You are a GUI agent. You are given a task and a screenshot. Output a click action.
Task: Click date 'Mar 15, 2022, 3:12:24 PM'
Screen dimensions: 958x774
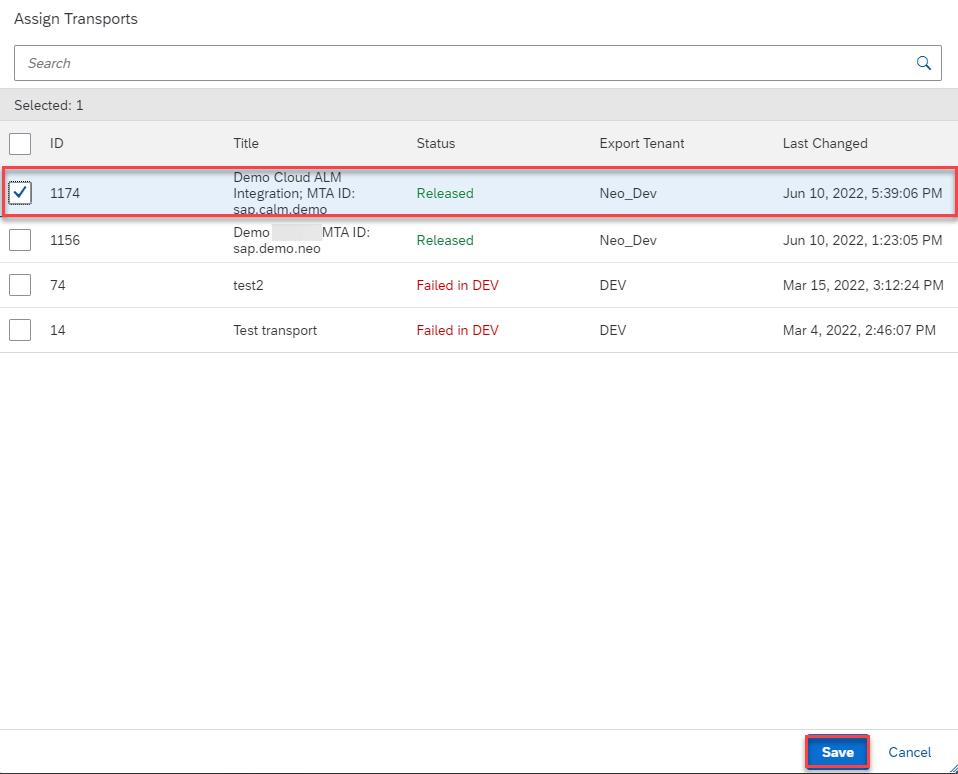tap(863, 285)
